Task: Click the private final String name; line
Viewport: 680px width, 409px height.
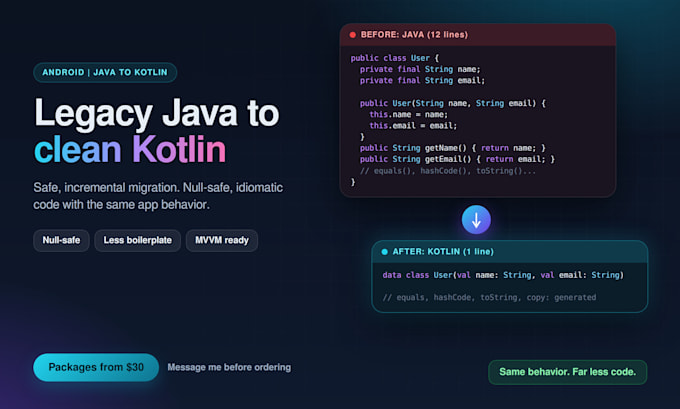Action: coord(420,69)
